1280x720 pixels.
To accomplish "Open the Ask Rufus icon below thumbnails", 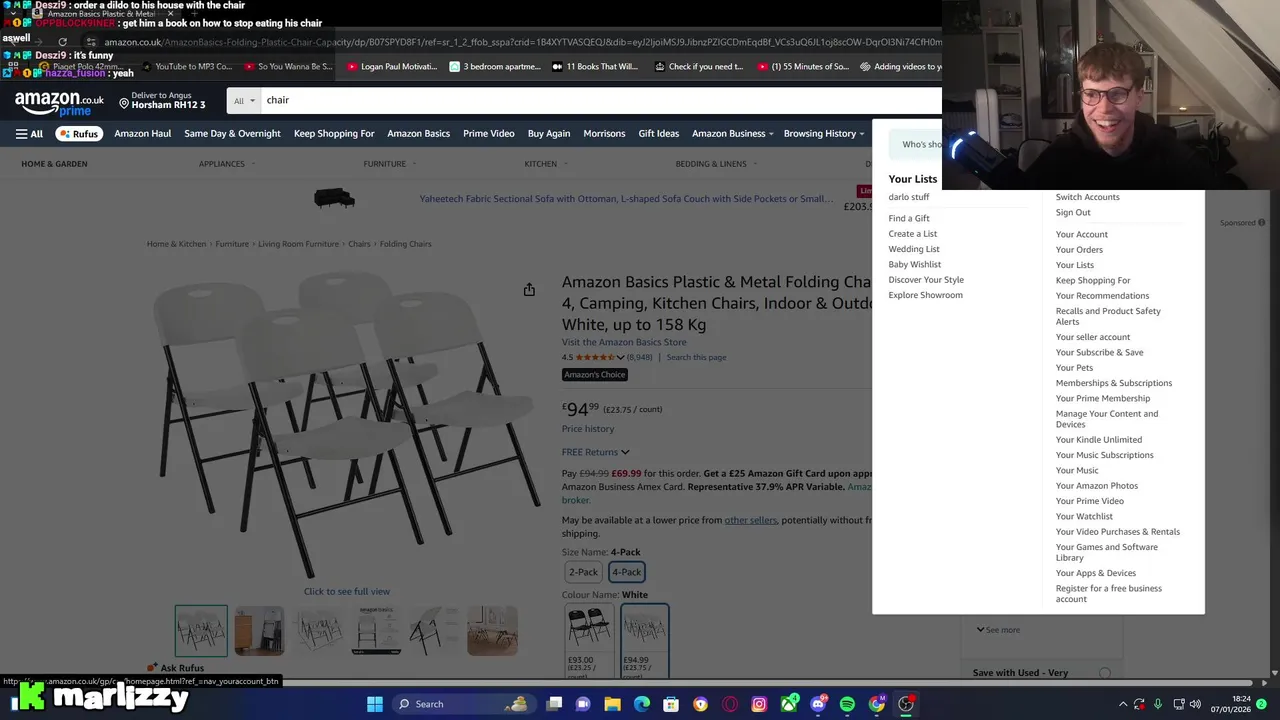I will [x=152, y=668].
